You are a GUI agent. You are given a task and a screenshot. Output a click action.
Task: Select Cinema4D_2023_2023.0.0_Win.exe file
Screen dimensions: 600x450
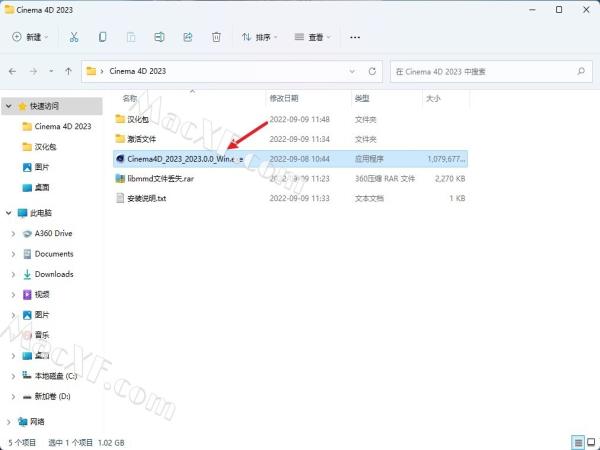pyautogui.click(x=290, y=159)
